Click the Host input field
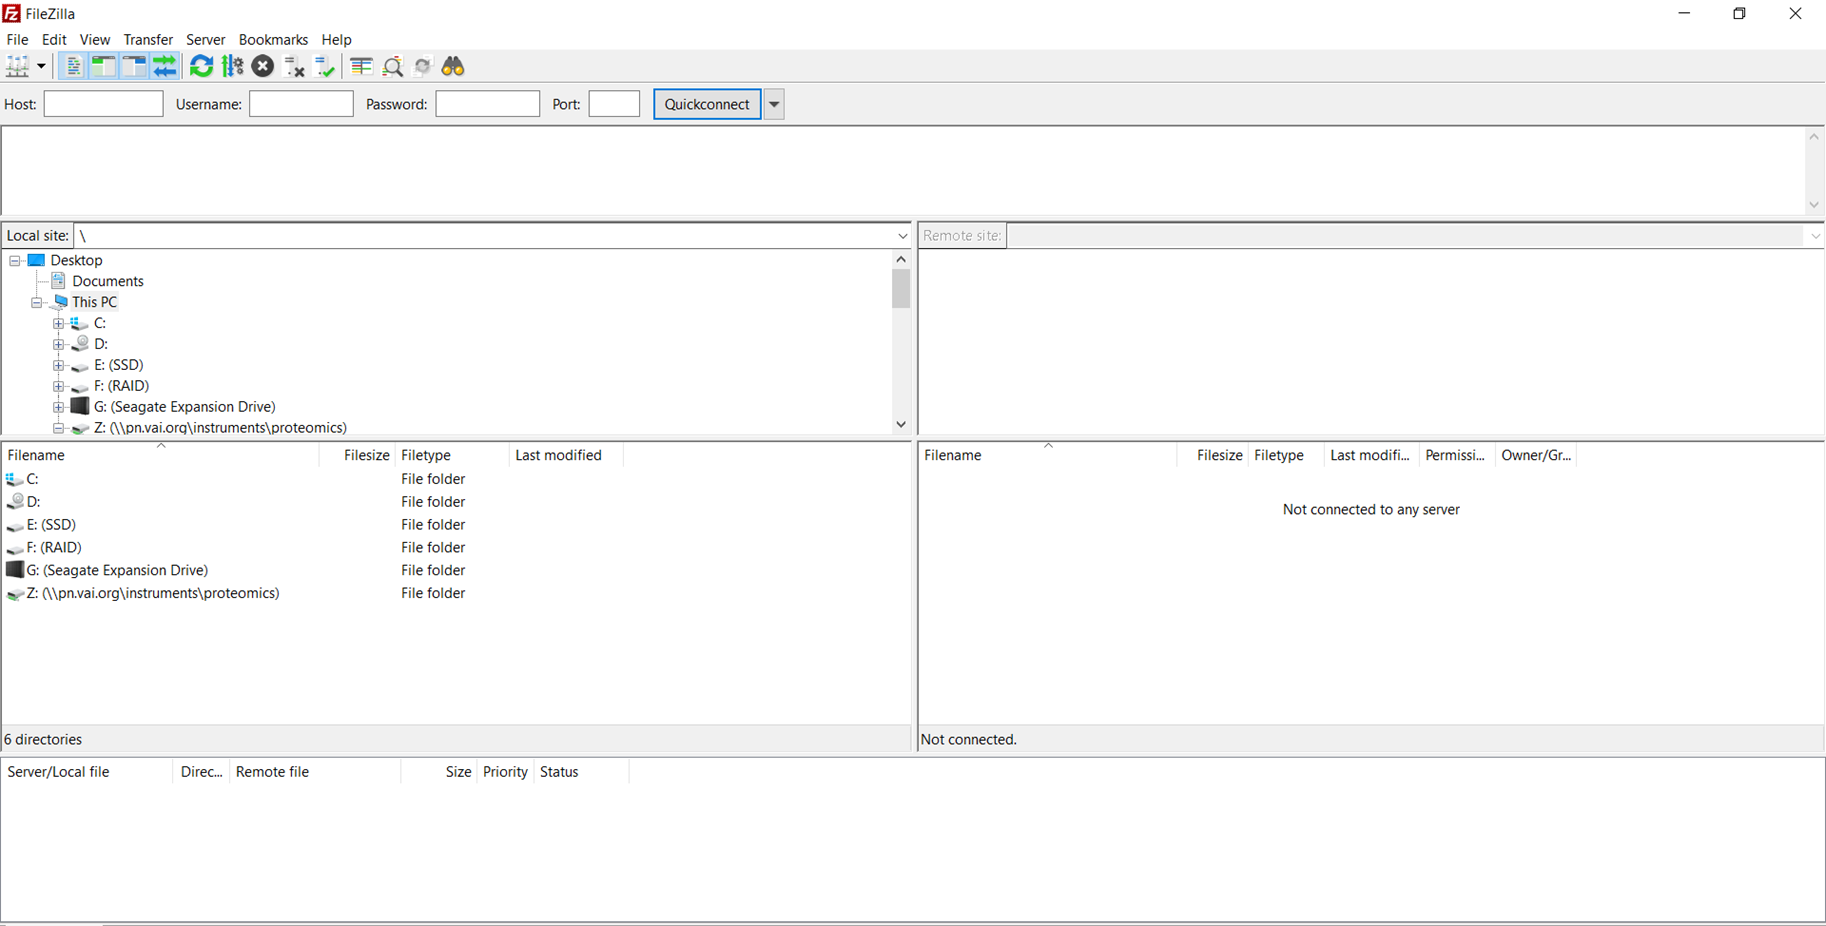 pos(103,104)
